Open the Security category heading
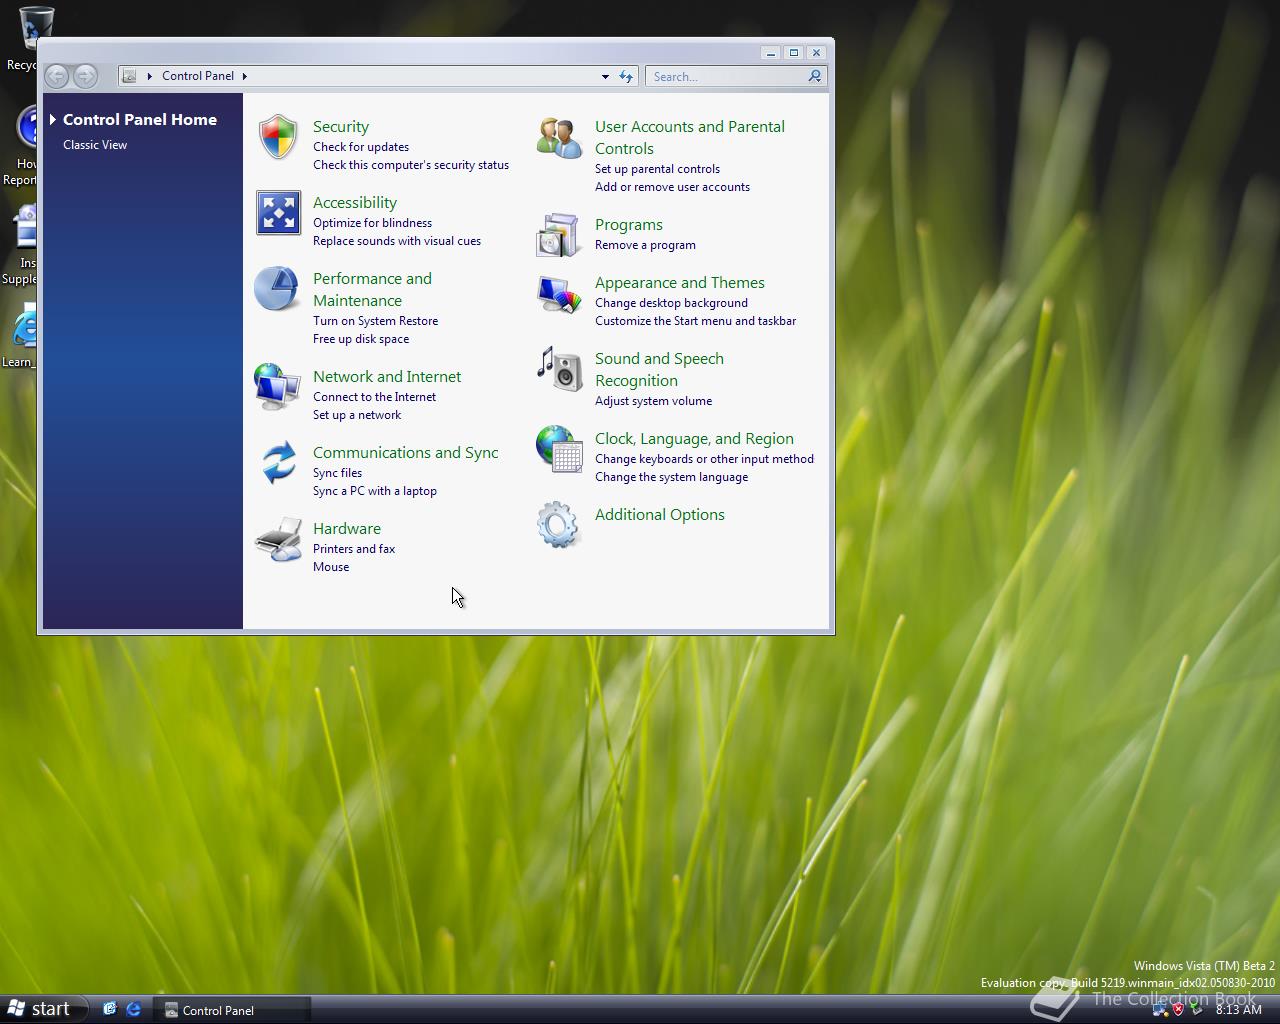The width and height of the screenshot is (1280, 1024). pyautogui.click(x=341, y=127)
